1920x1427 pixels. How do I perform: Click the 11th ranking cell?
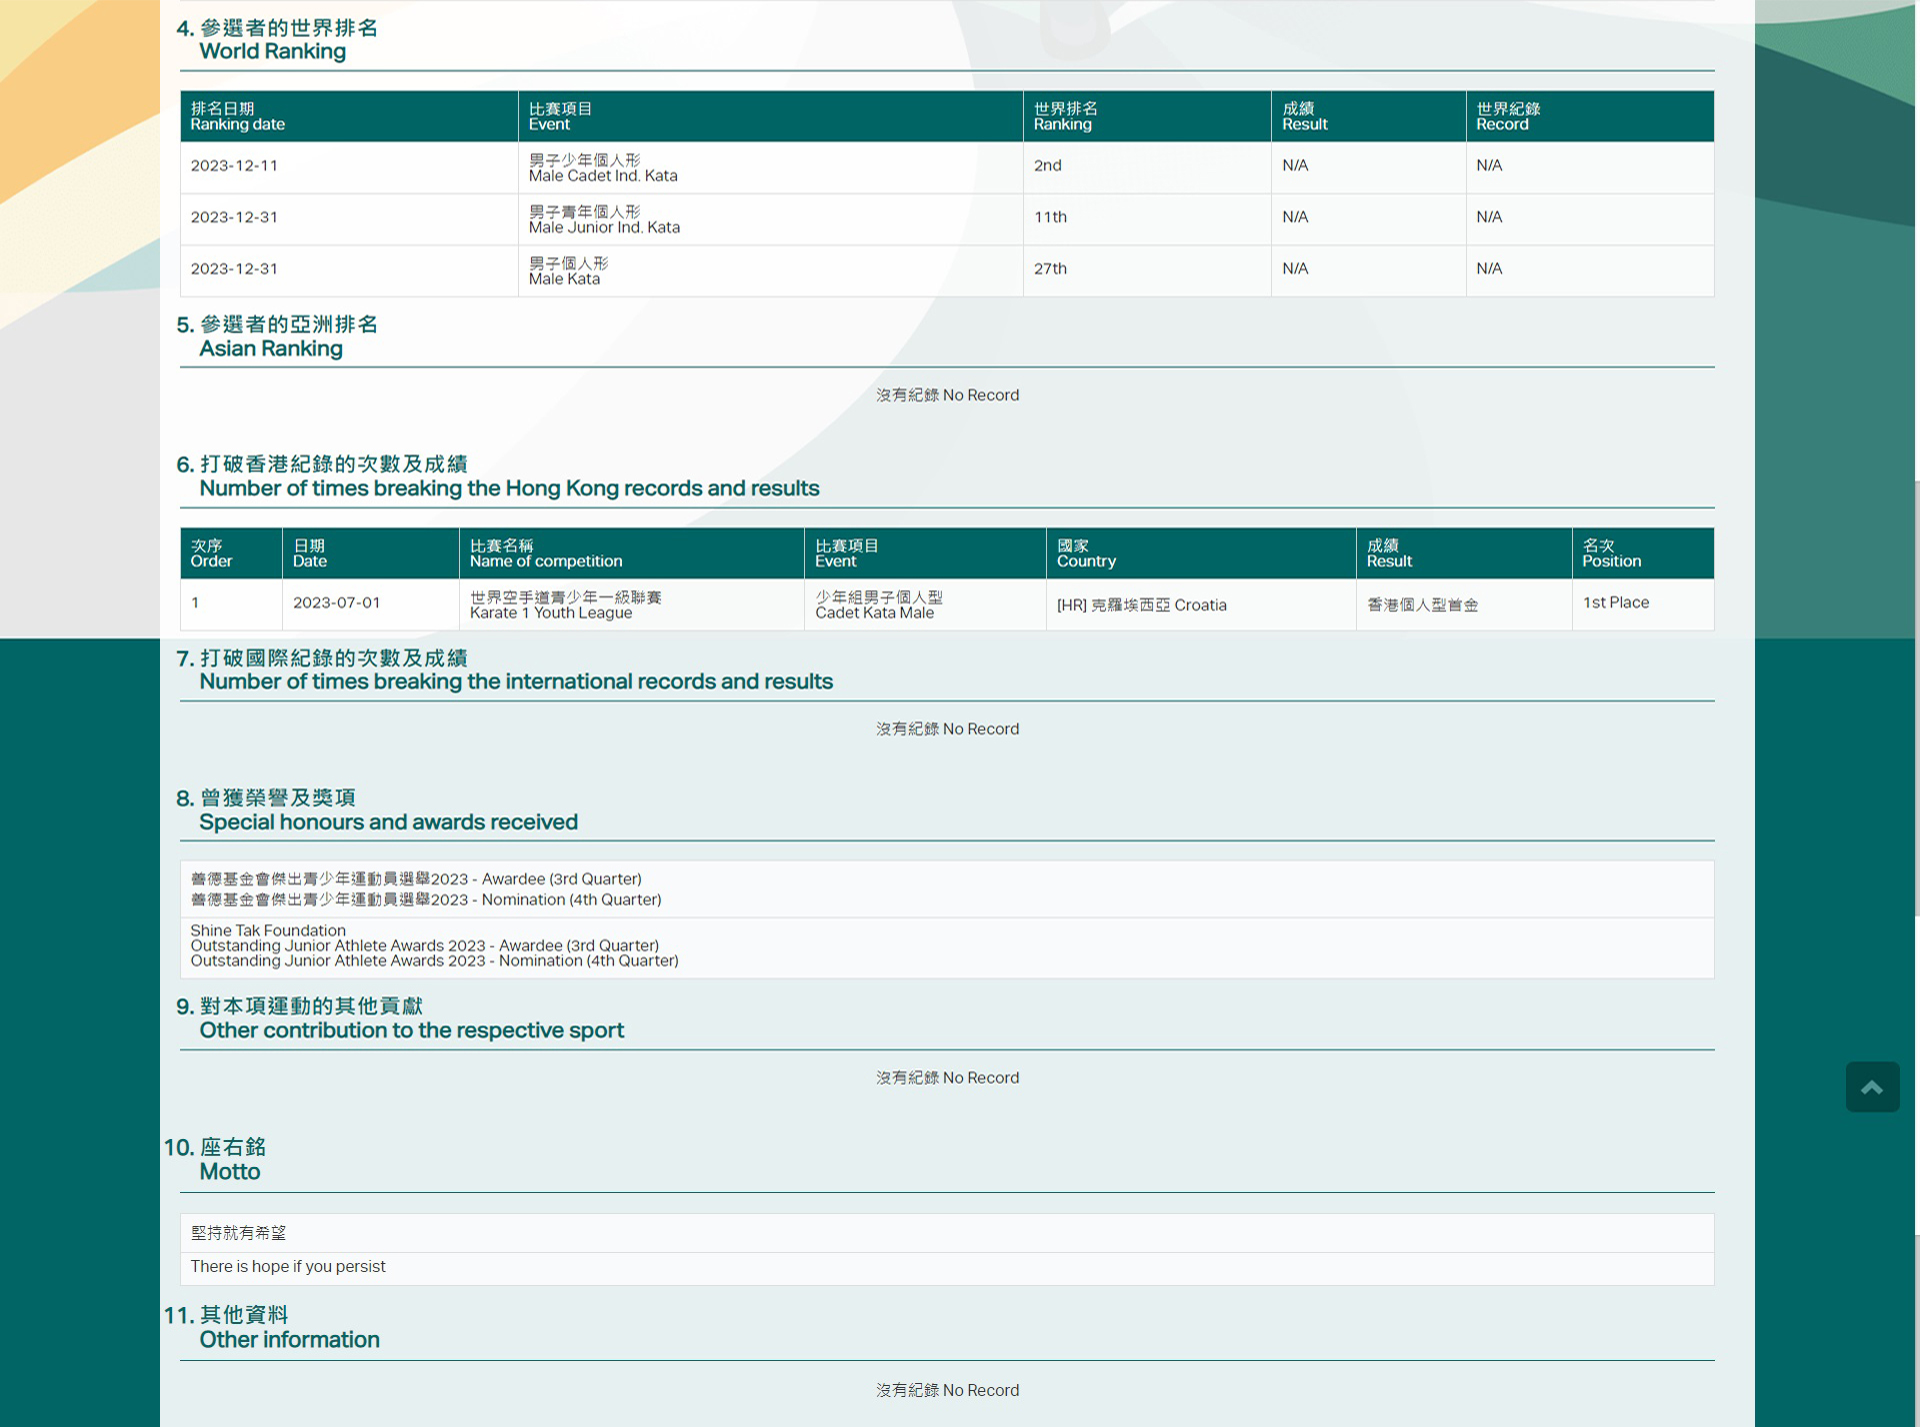(x=1050, y=217)
